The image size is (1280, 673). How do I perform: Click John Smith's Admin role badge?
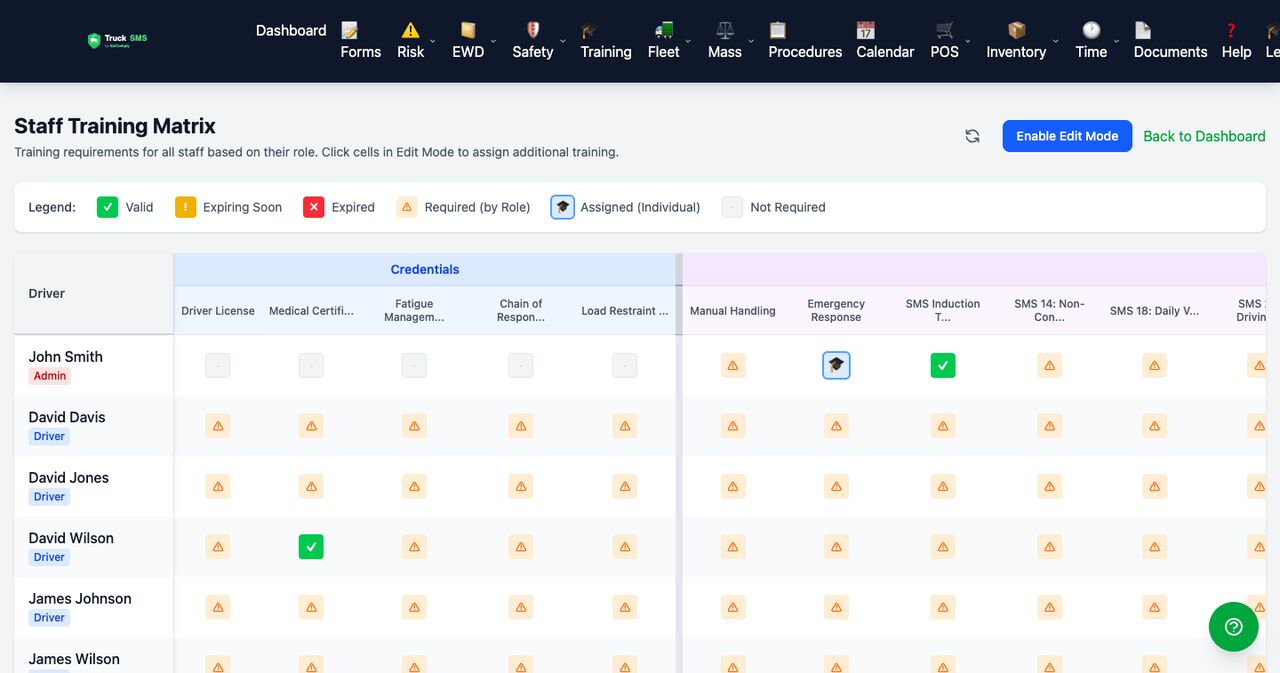click(x=50, y=376)
